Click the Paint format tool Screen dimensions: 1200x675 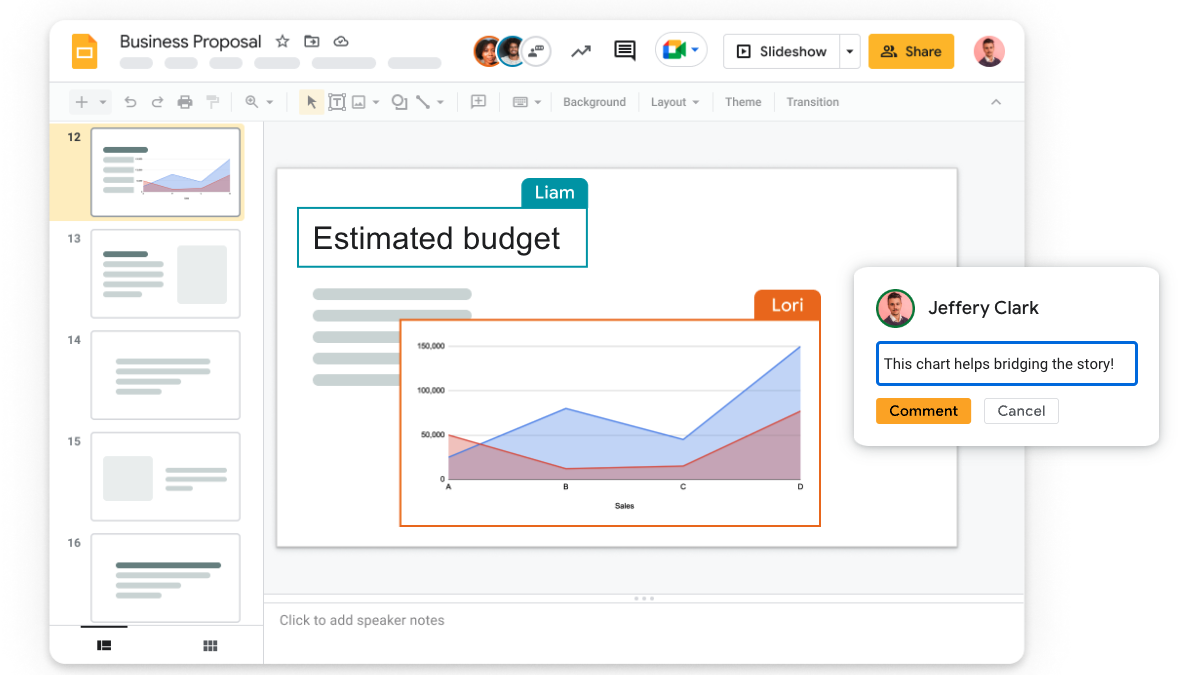pos(212,101)
